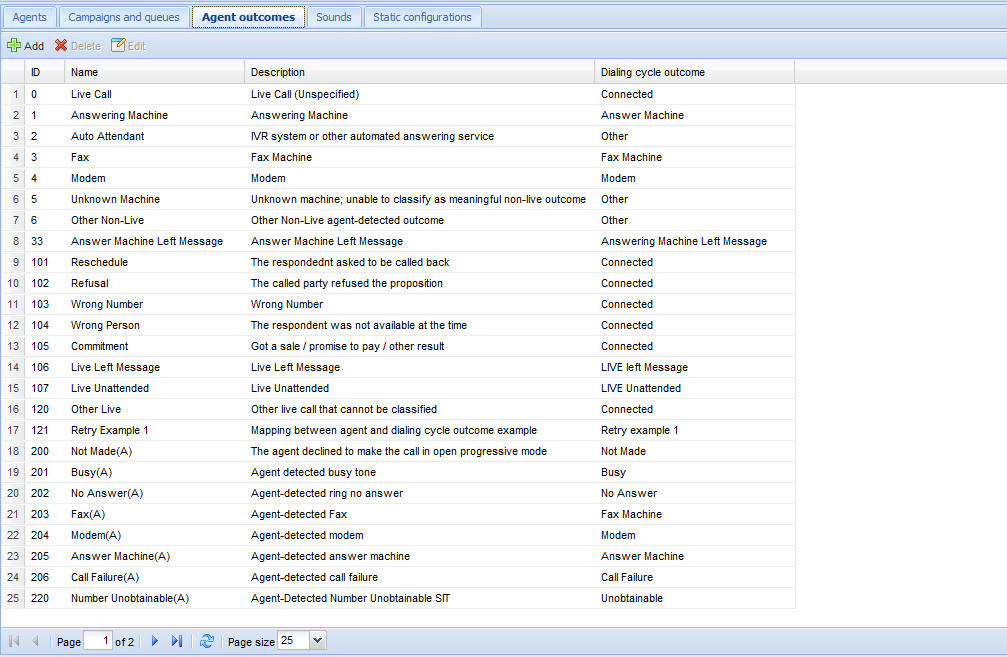The image size is (1007, 657).
Task: Select the Other Live row
Action: (398, 409)
